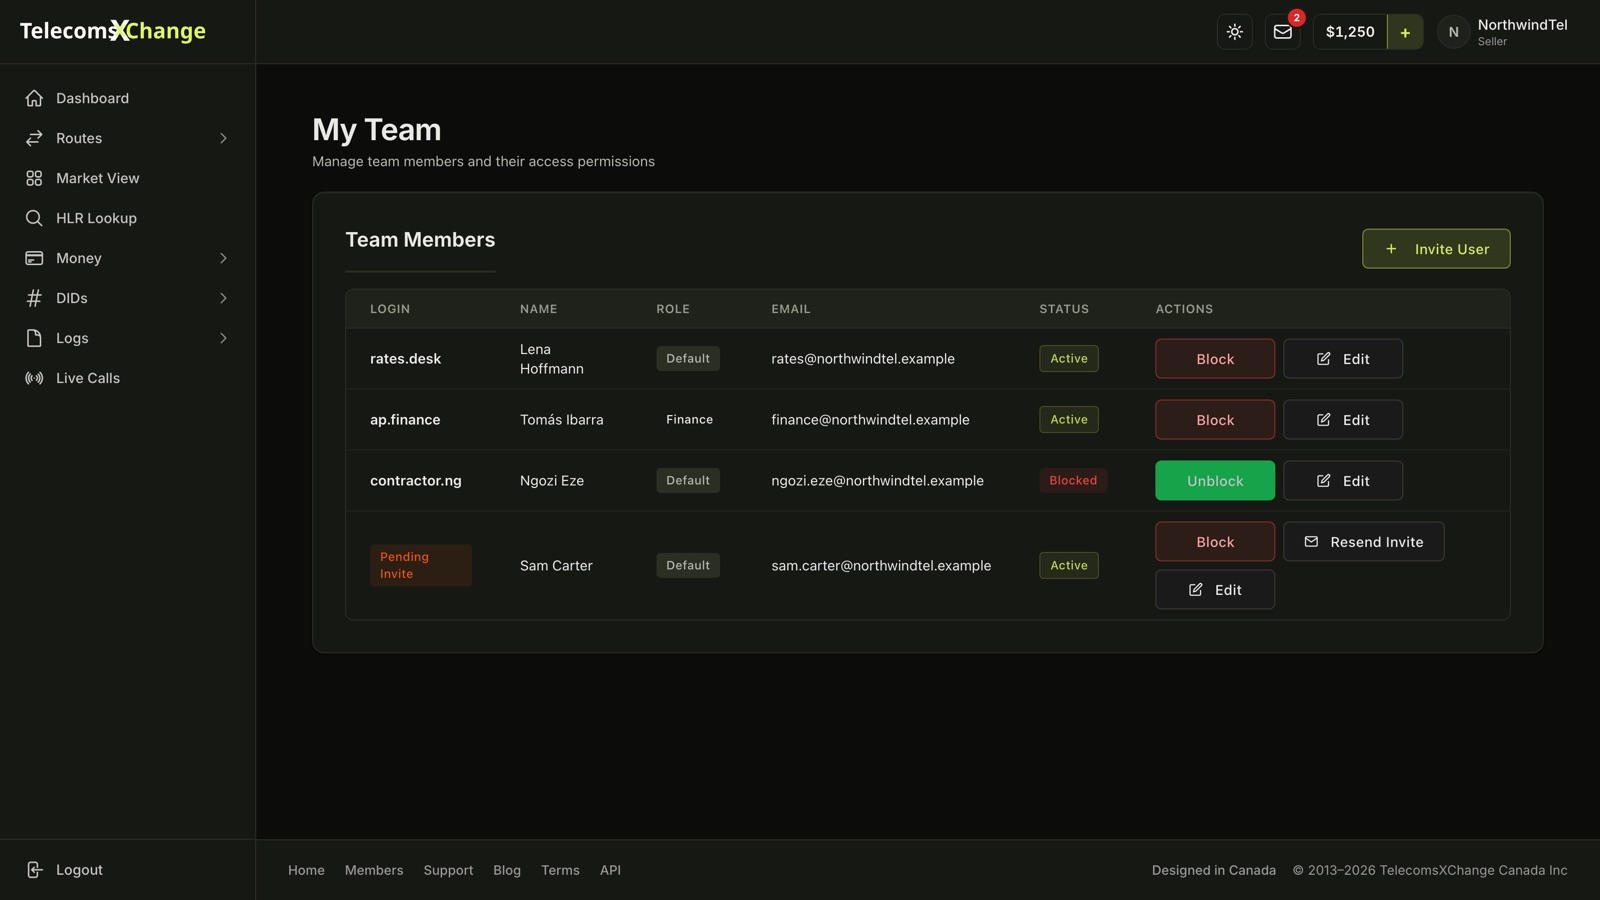The width and height of the screenshot is (1600, 900).
Task: Expand the DIDs chevron
Action: tap(223, 298)
